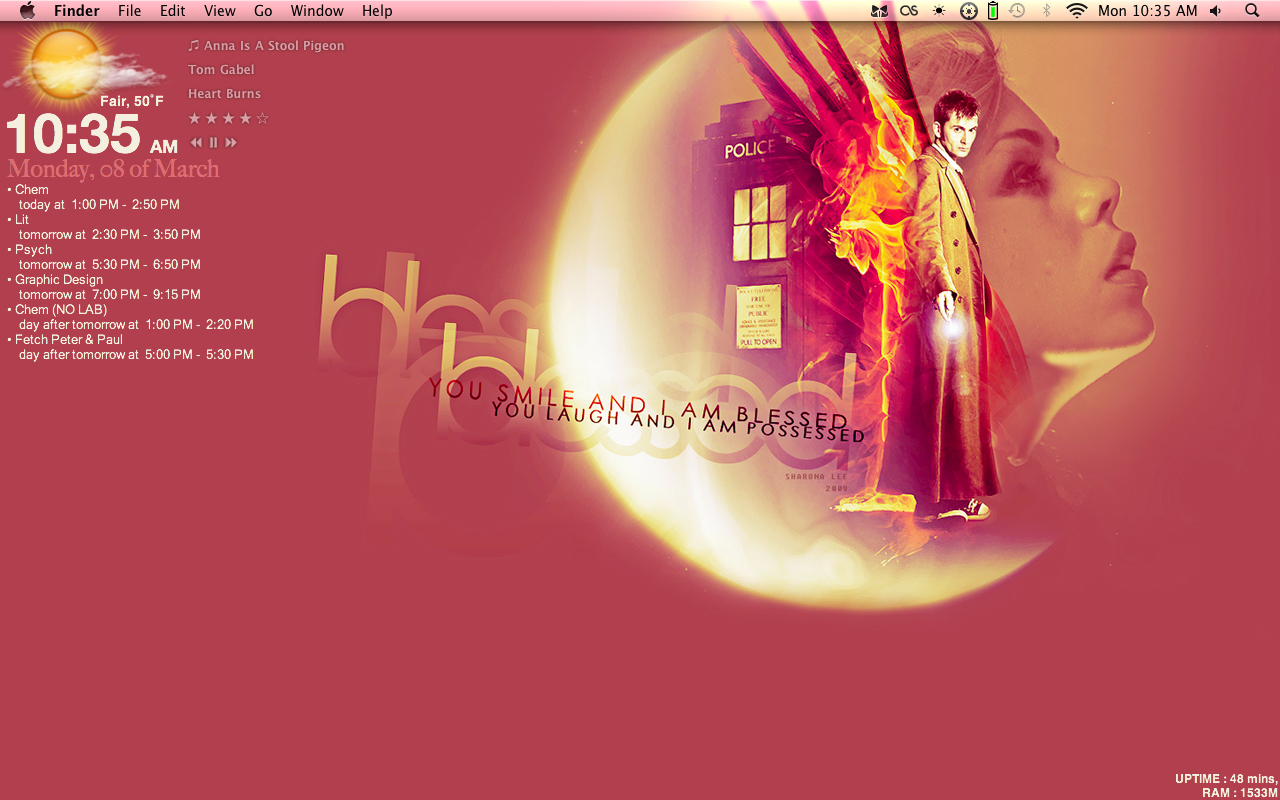The width and height of the screenshot is (1280, 800).
Task: Open the Edit menu
Action: 173,11
